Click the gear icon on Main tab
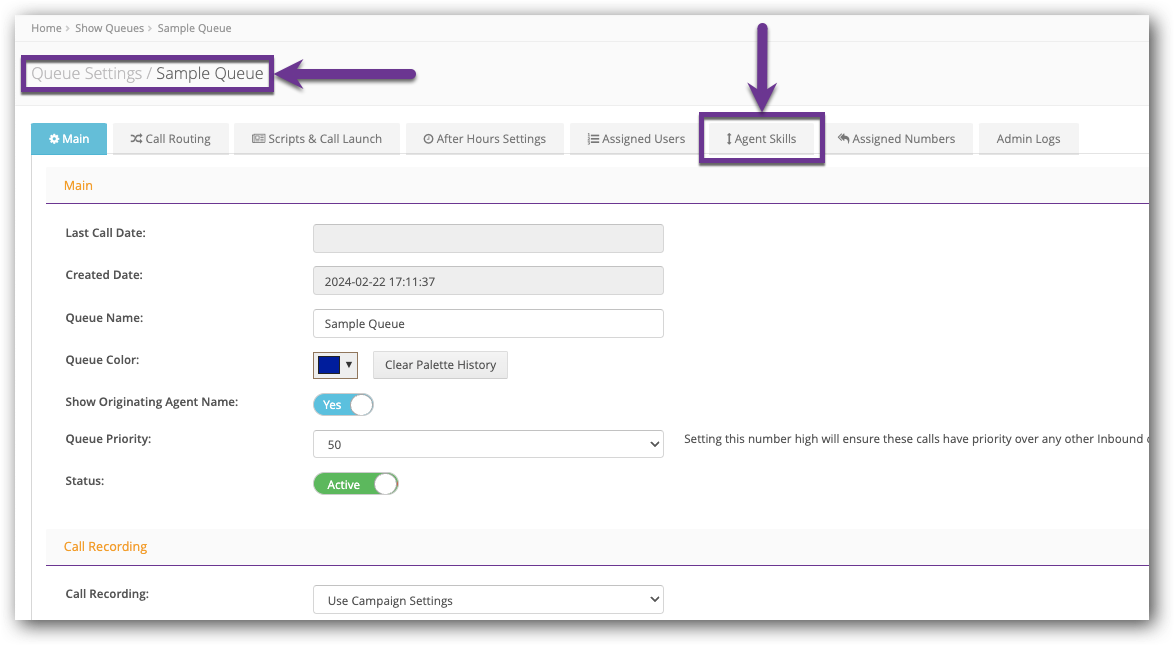This screenshot has height=645, width=1174. [x=54, y=139]
